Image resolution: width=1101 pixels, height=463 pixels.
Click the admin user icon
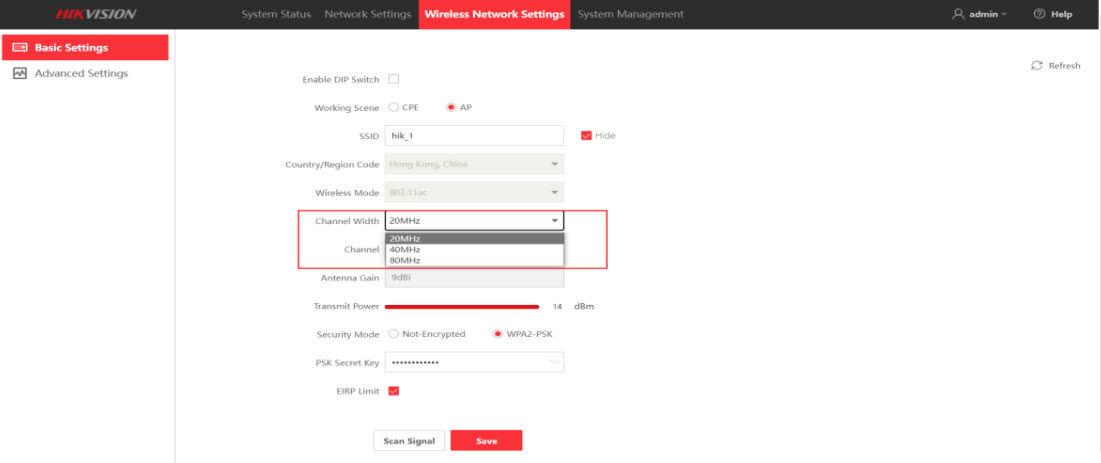pyautogui.click(x=958, y=14)
